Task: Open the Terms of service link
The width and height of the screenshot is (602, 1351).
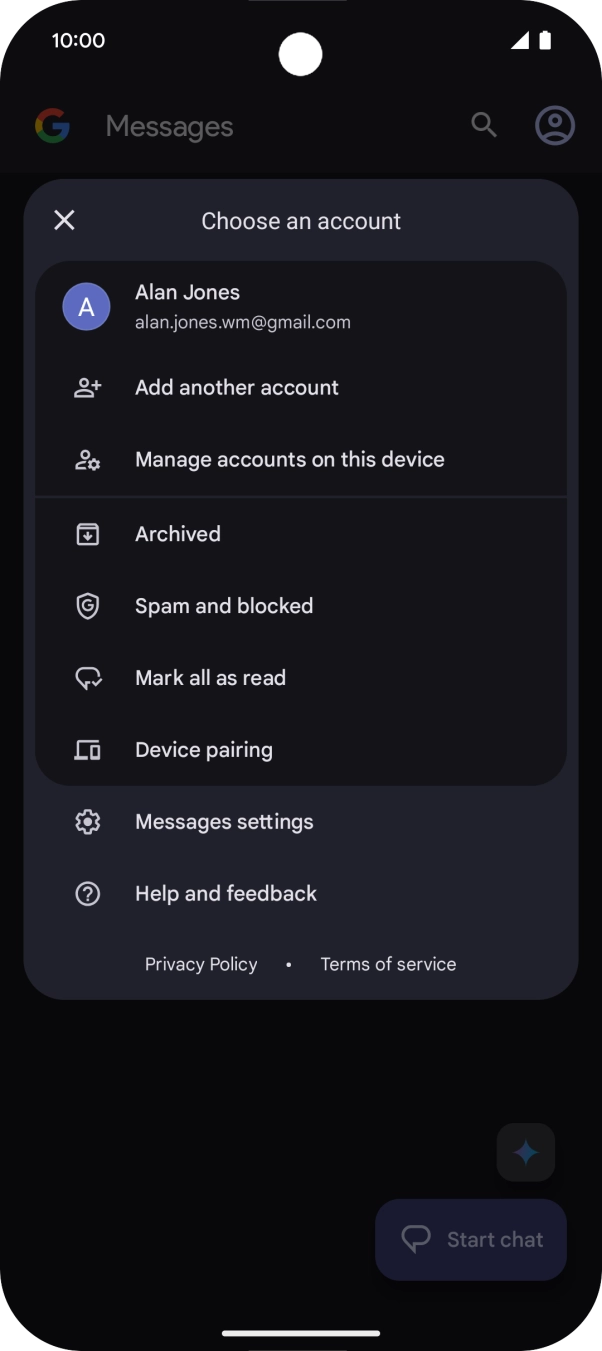Action: (388, 964)
